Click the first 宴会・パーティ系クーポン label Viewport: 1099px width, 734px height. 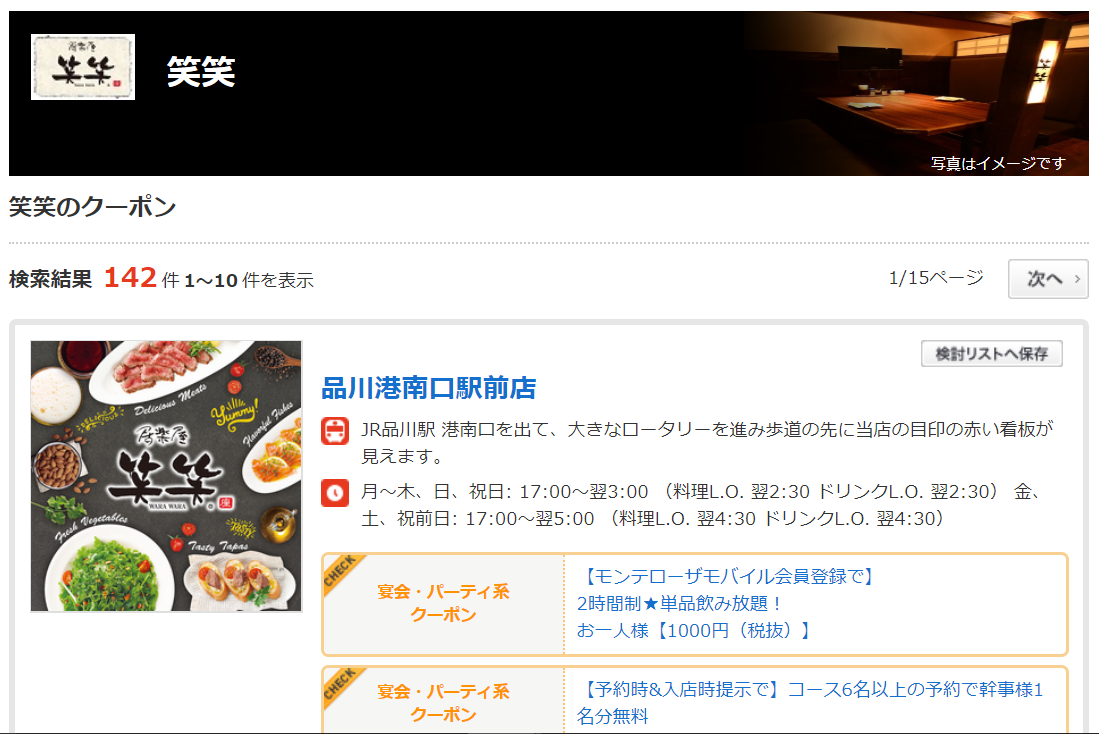[x=443, y=603]
